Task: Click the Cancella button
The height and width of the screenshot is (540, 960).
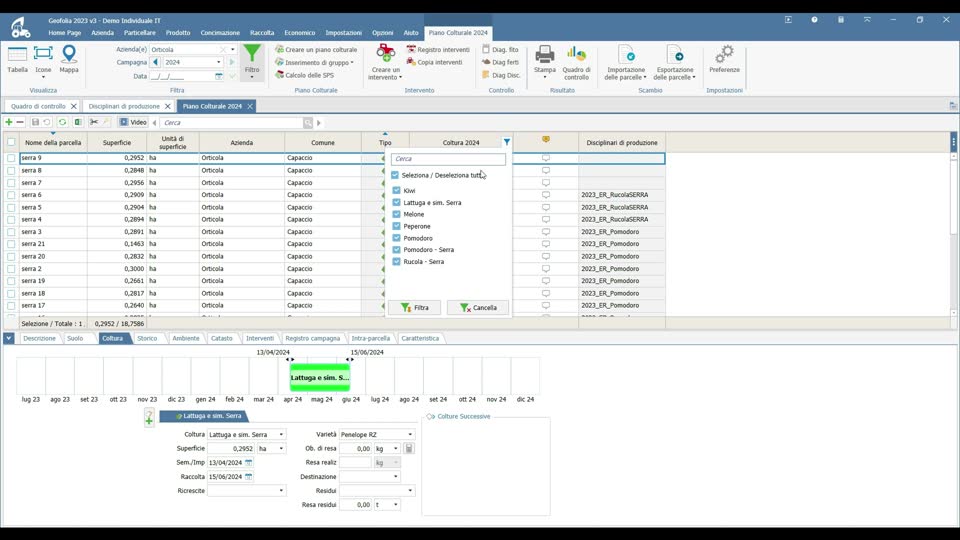Action: pos(478,307)
